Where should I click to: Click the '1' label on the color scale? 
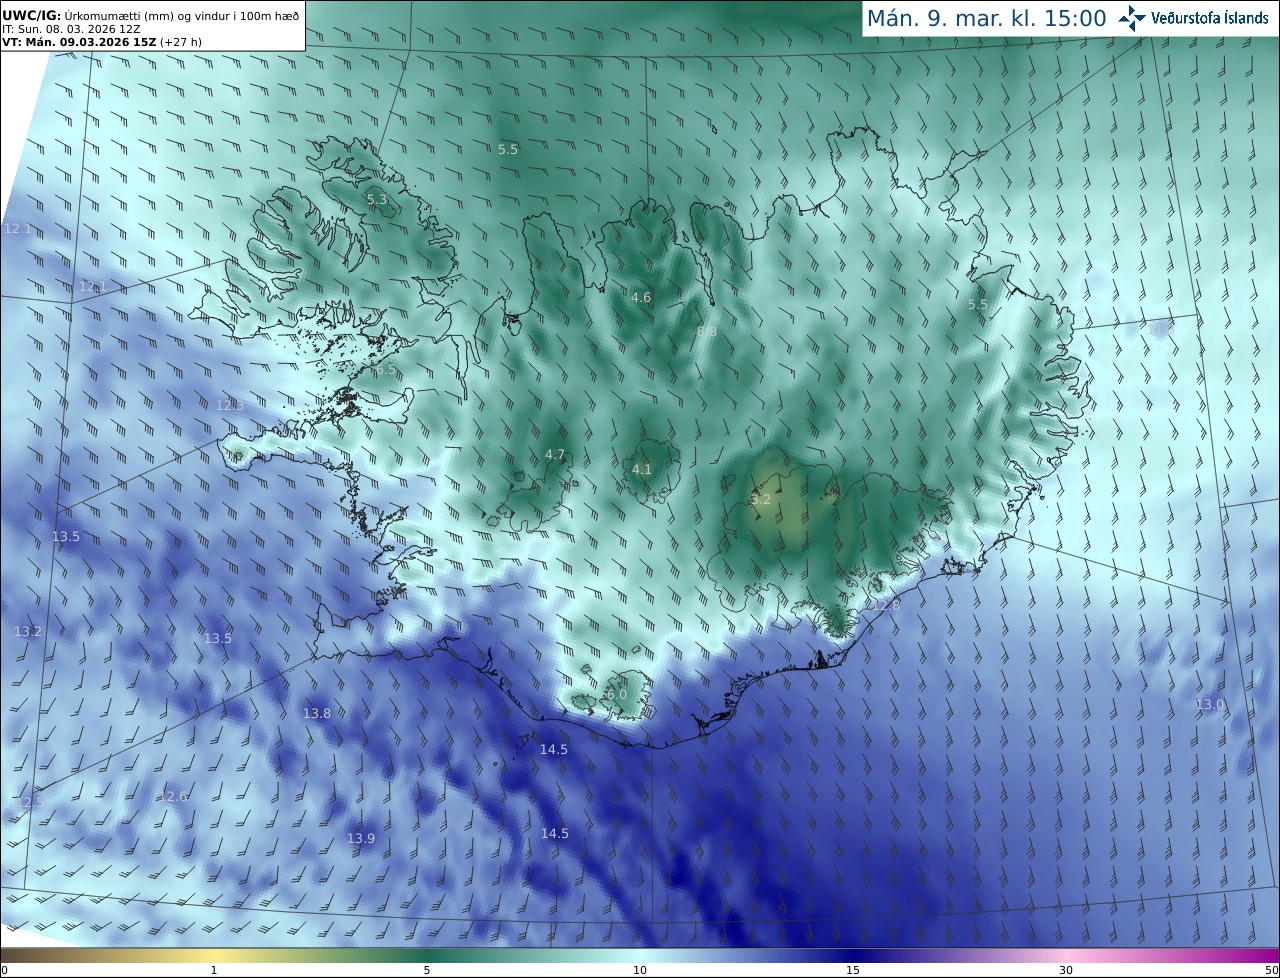tap(214, 970)
